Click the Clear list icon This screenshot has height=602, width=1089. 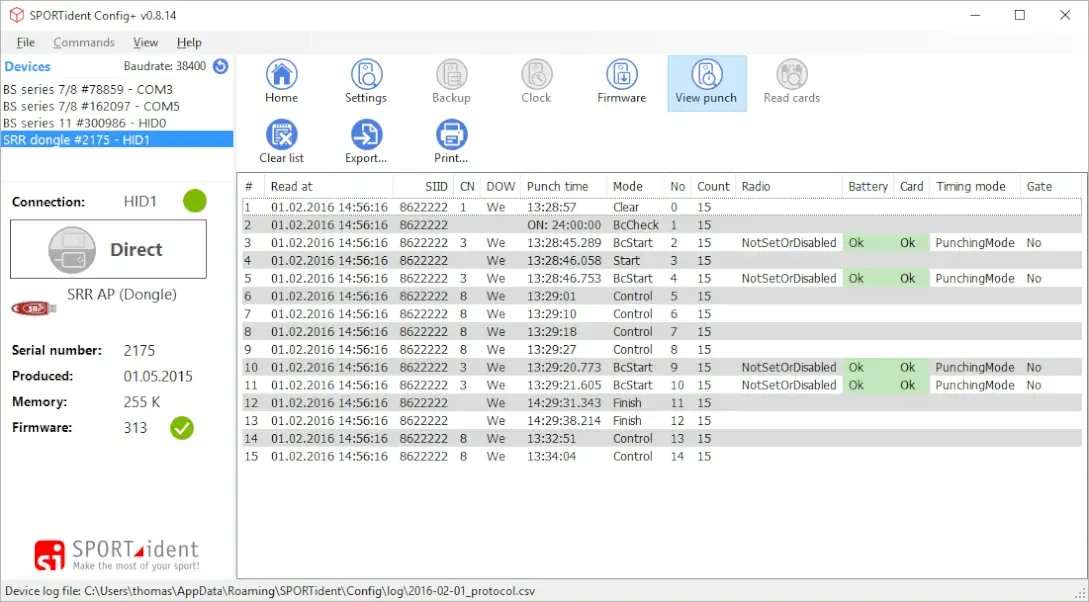281,135
